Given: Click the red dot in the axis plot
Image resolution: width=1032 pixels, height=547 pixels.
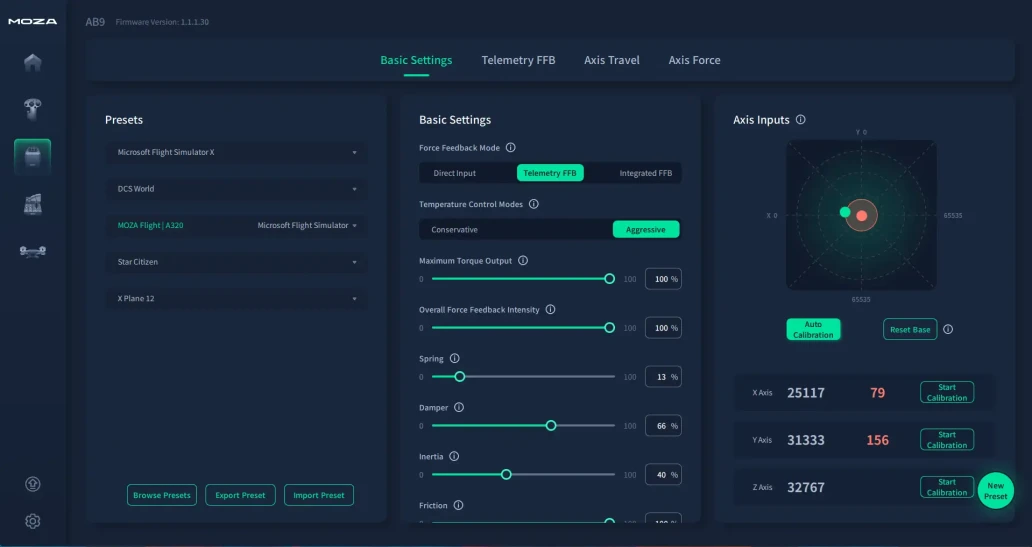Looking at the screenshot, I should (x=862, y=216).
